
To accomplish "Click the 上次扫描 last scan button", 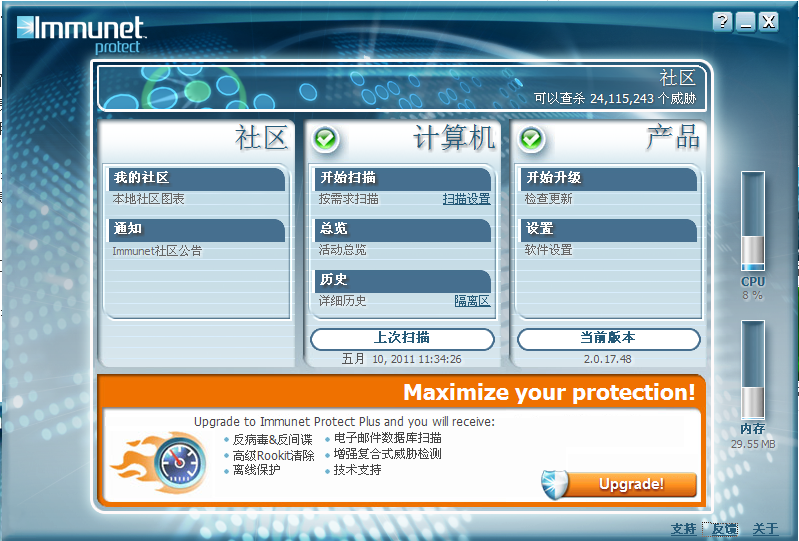I will 402,339.
